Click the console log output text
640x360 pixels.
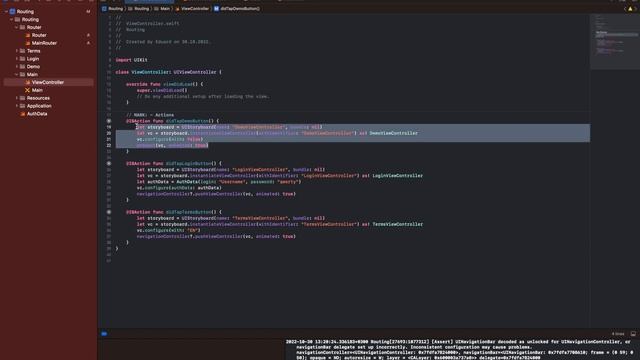(460, 350)
